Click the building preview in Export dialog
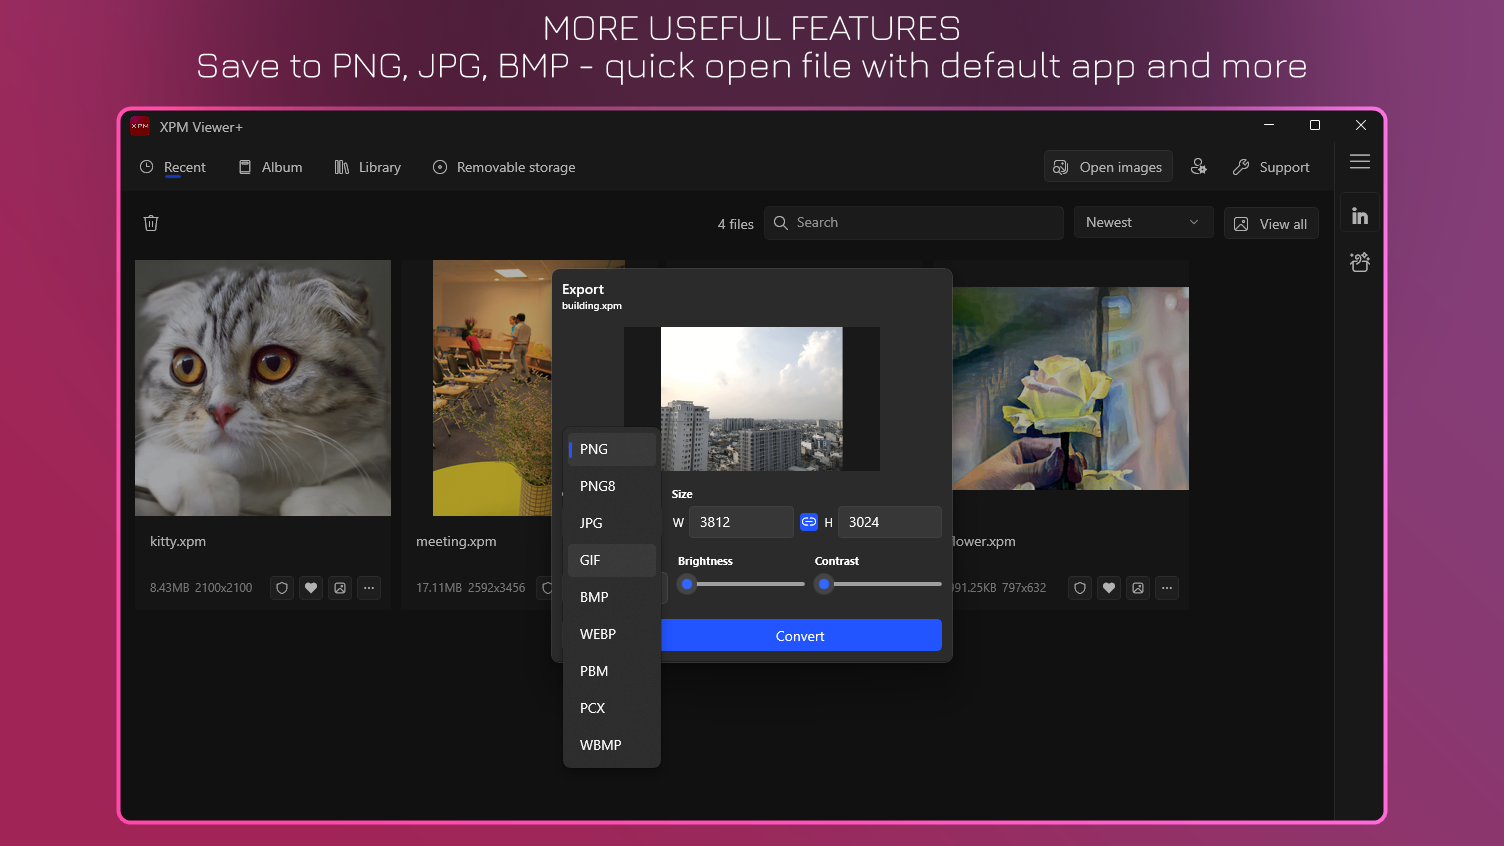Image resolution: width=1504 pixels, height=846 pixels. coord(752,399)
